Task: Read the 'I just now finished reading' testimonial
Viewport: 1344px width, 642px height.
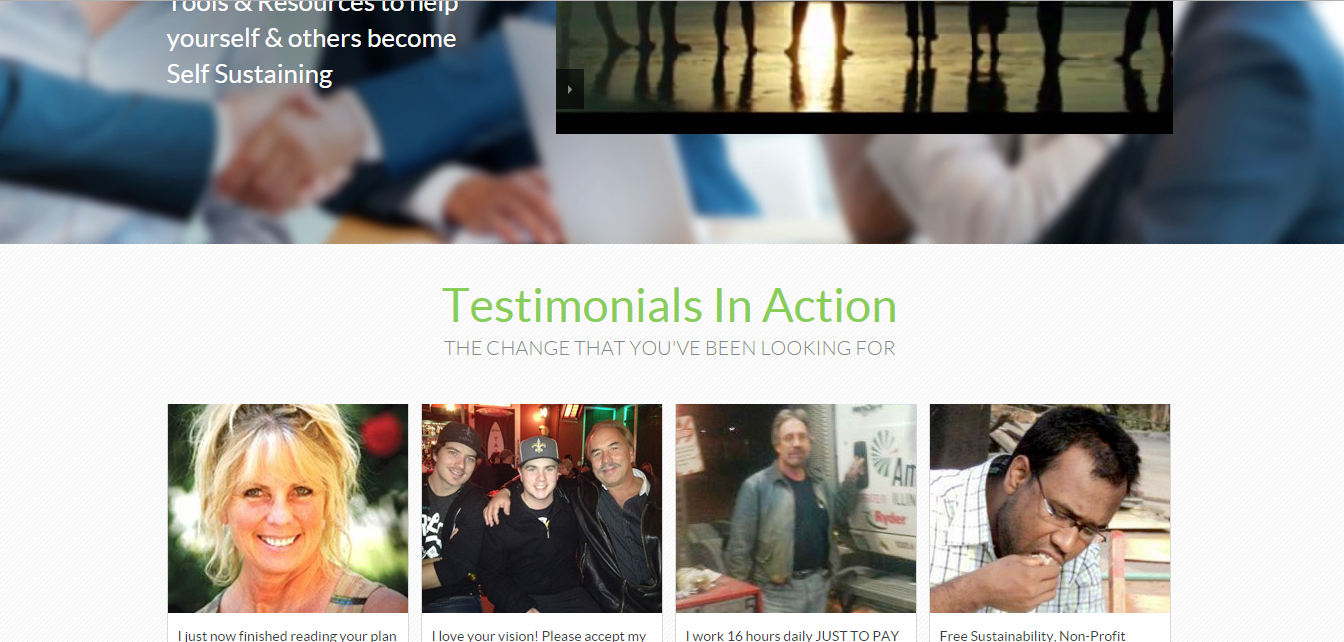Action: pyautogui.click(x=288, y=635)
